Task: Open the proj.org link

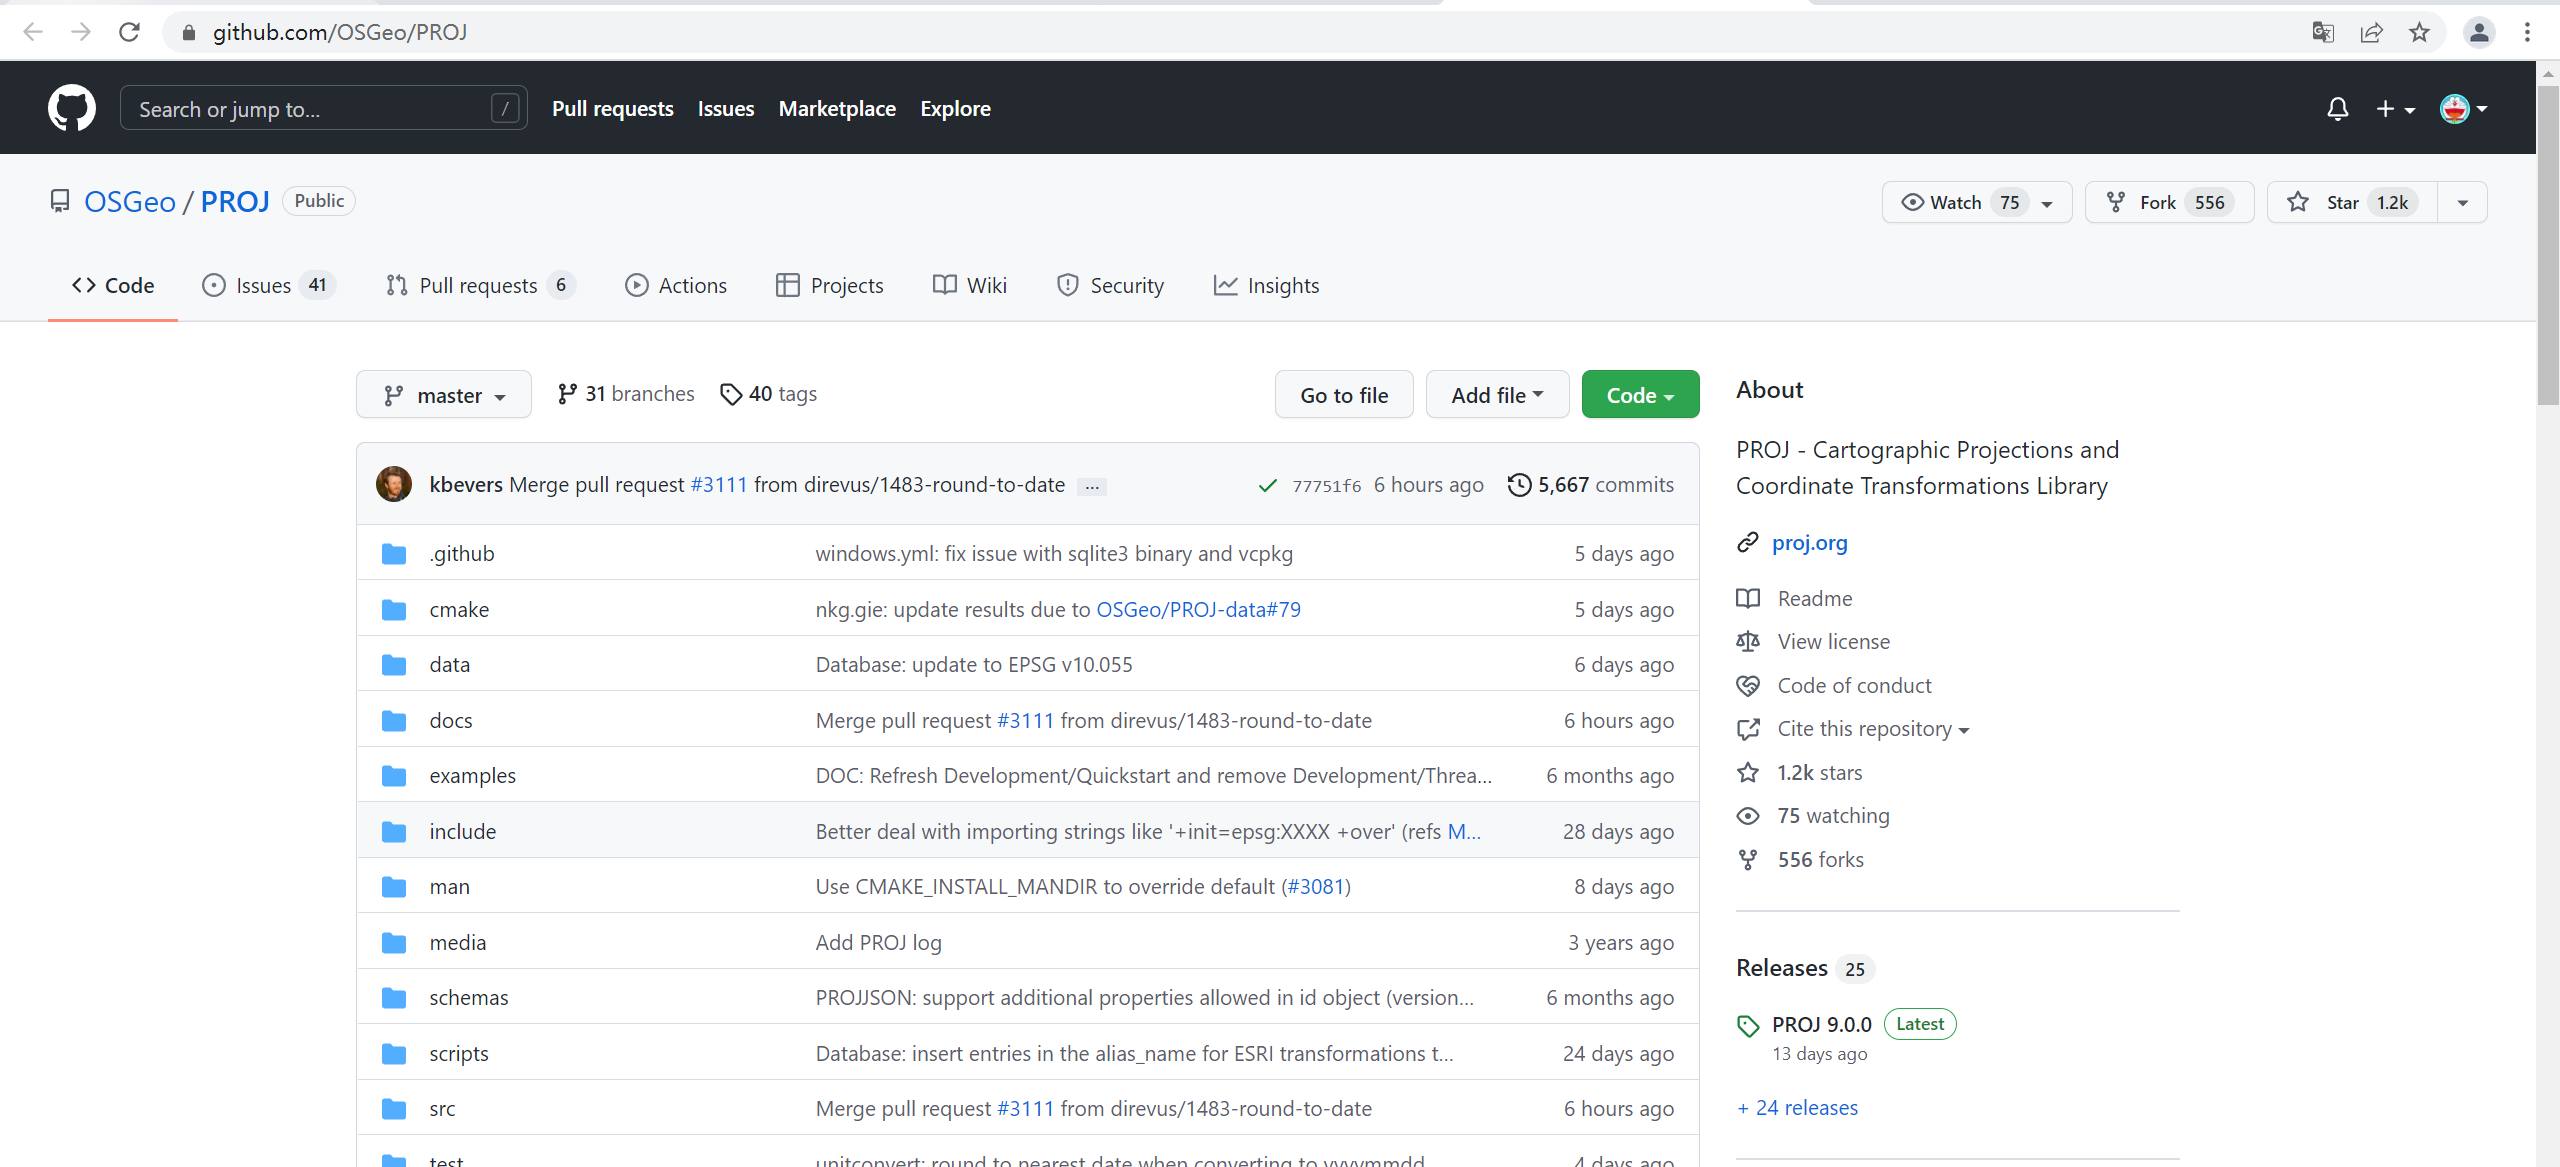Action: click(1809, 543)
